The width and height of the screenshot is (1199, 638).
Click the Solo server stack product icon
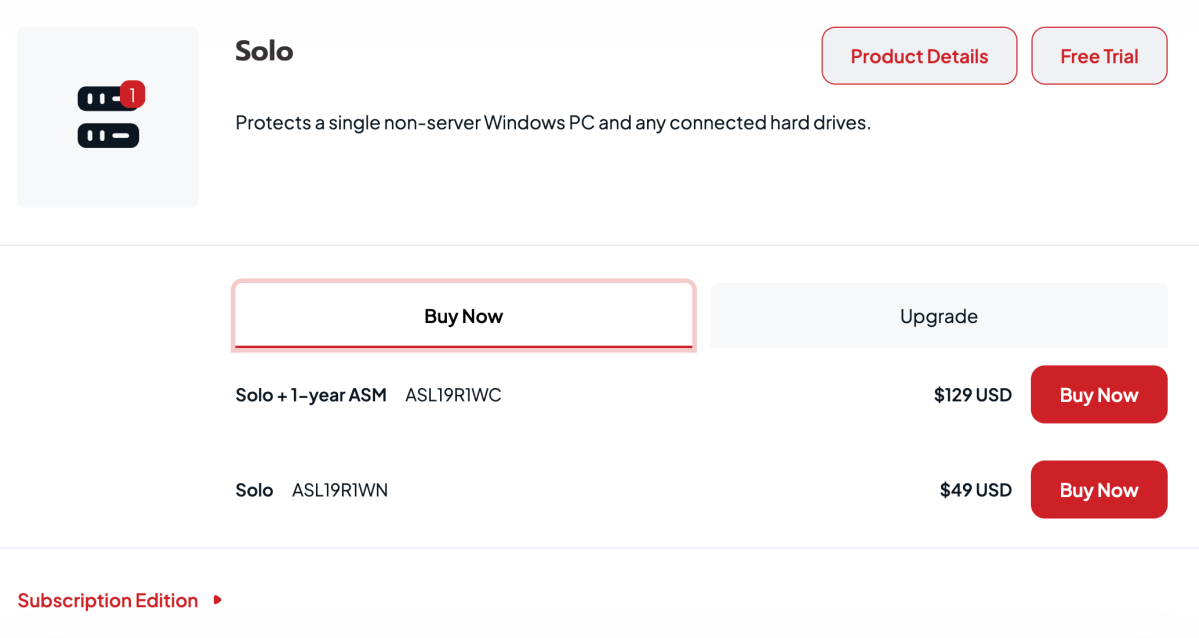[110, 116]
